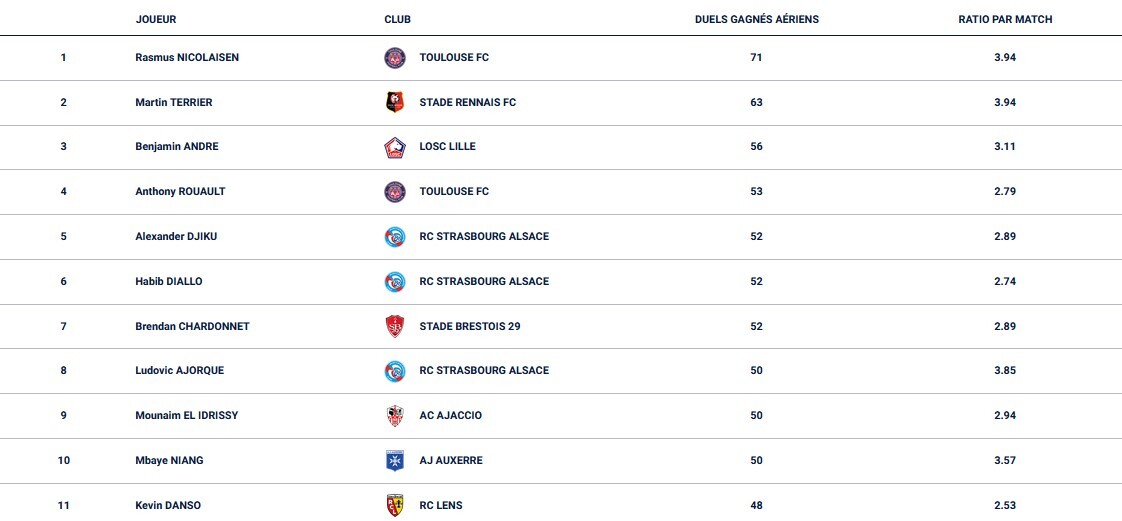Click the STADE BRESTOIS 29 club name

470,326
